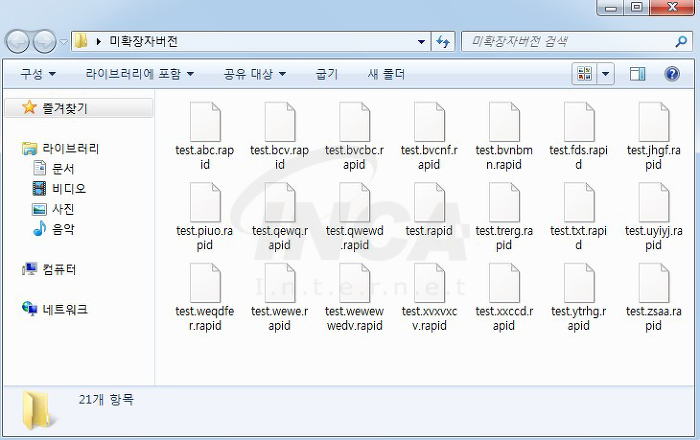Viewport: 700px width, 440px height.
Task: Click the 굽기 button
Action: pos(327,74)
